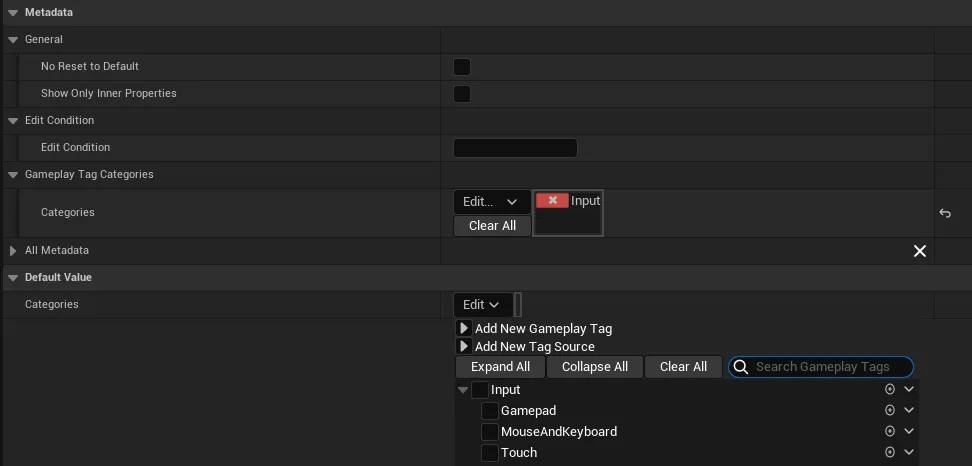Expand Add New Gameplay Tag section

coord(464,328)
